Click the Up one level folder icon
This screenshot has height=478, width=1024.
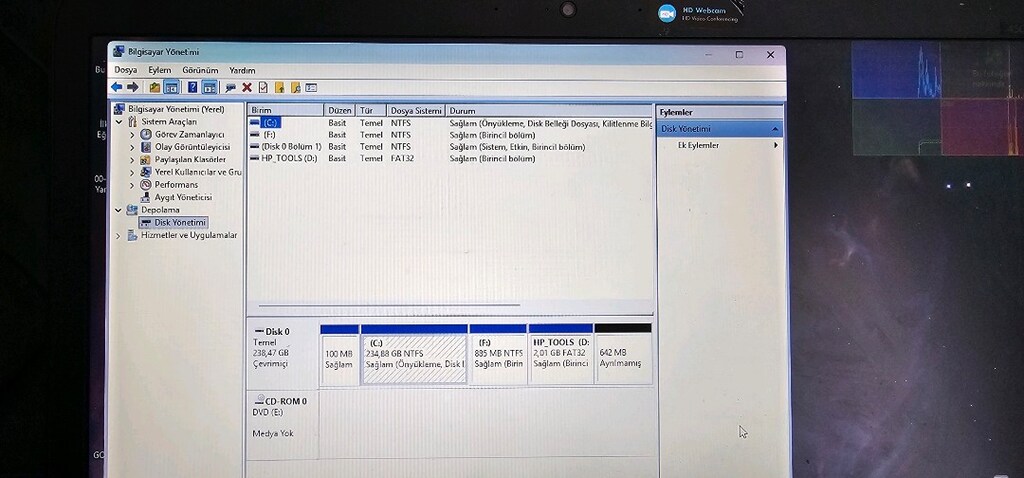pyautogui.click(x=155, y=87)
